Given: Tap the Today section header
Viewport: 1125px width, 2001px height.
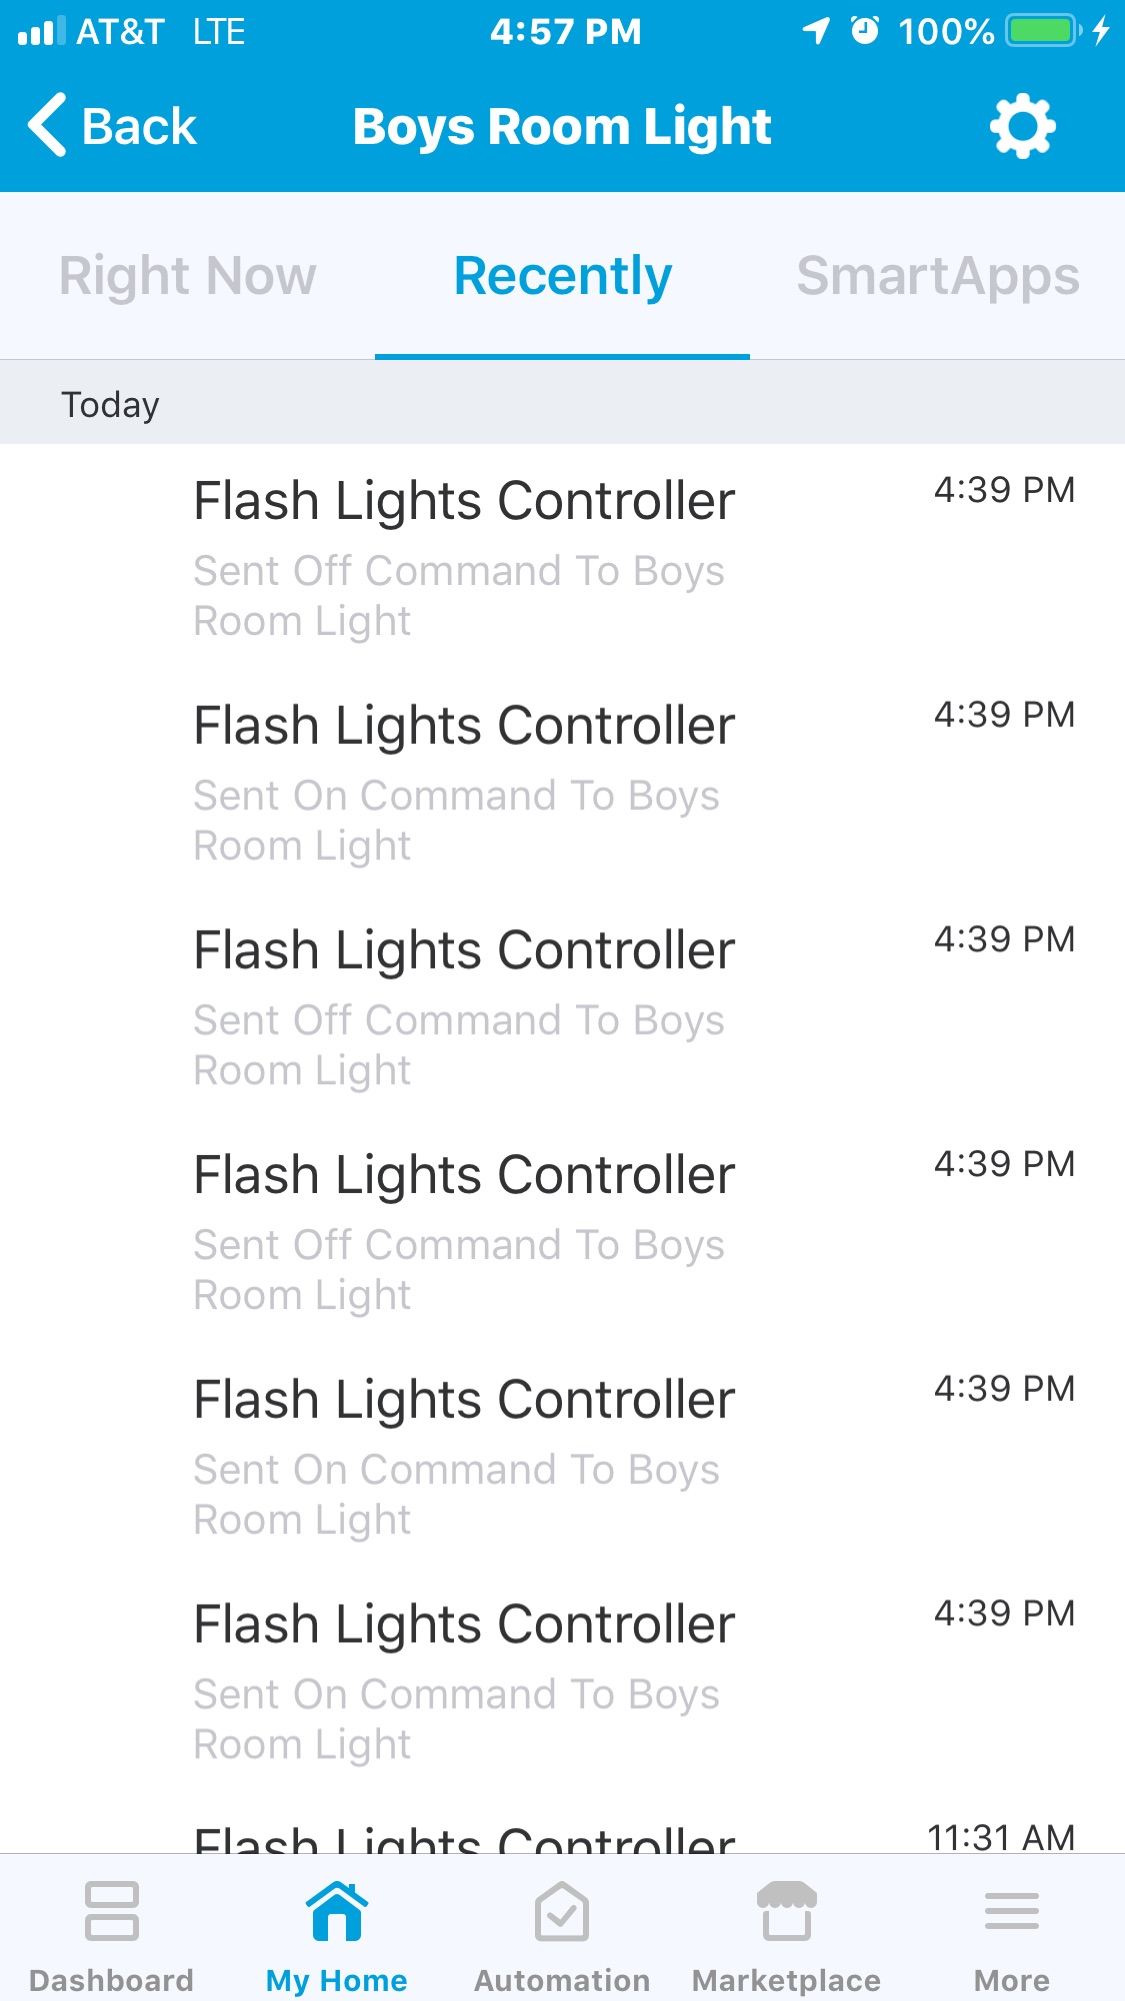Looking at the screenshot, I should coord(110,405).
